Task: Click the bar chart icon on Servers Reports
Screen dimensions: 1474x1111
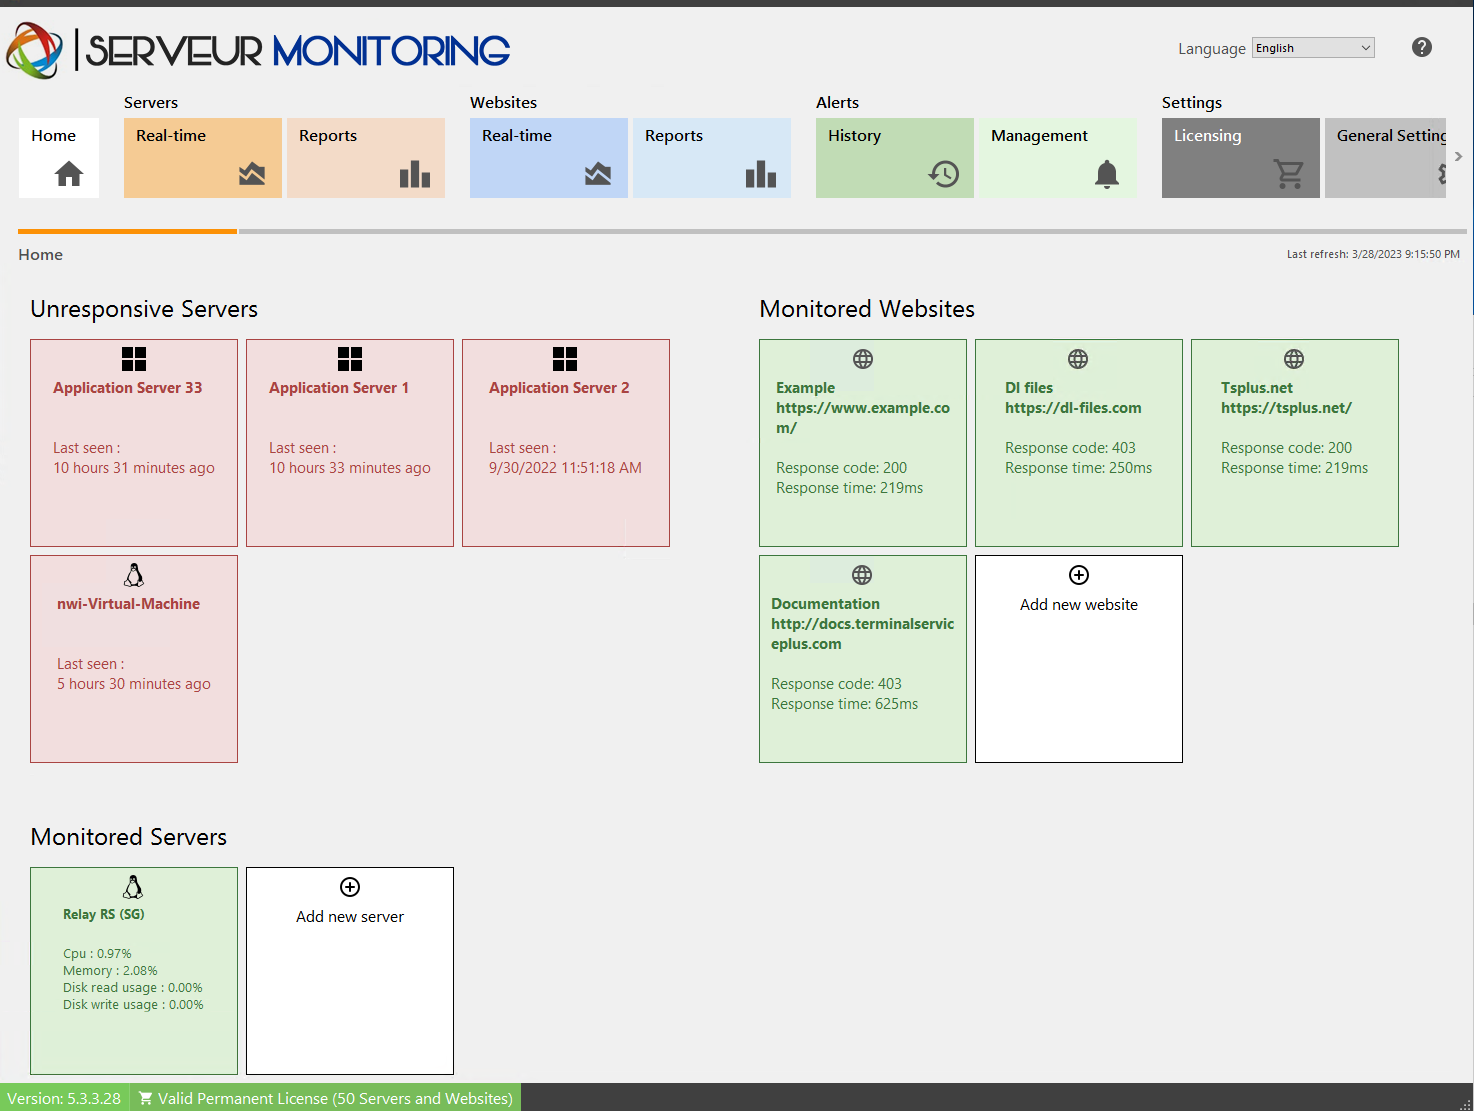Action: point(415,174)
